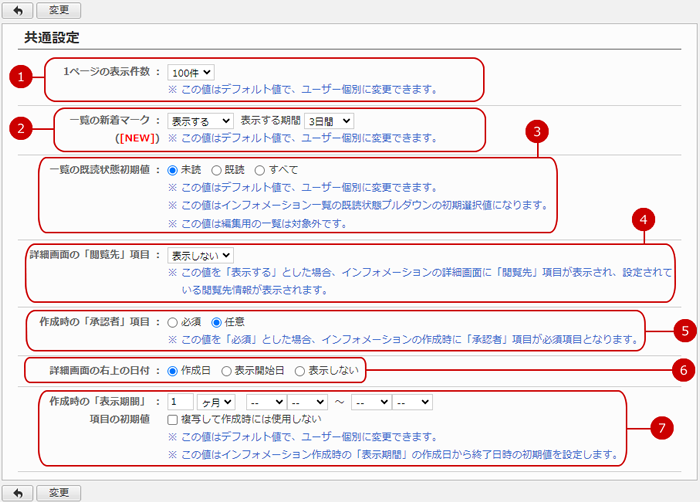Click the red [NEW] mark text

(x=137, y=138)
